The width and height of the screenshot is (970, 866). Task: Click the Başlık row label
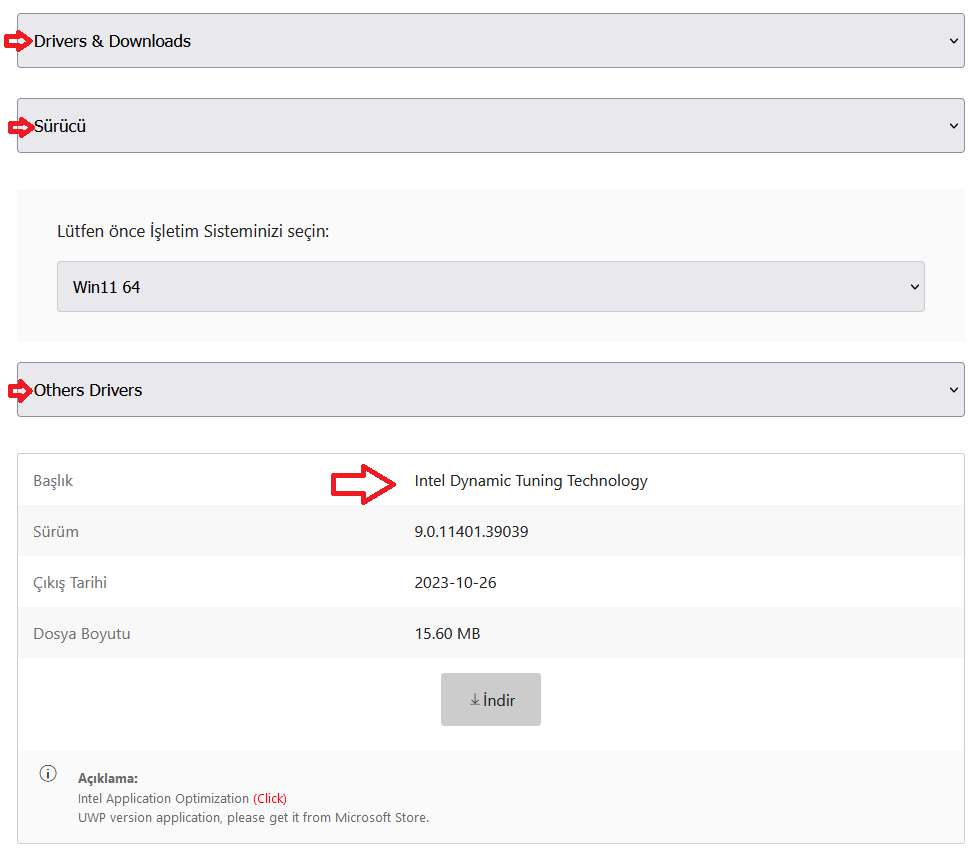(53, 481)
